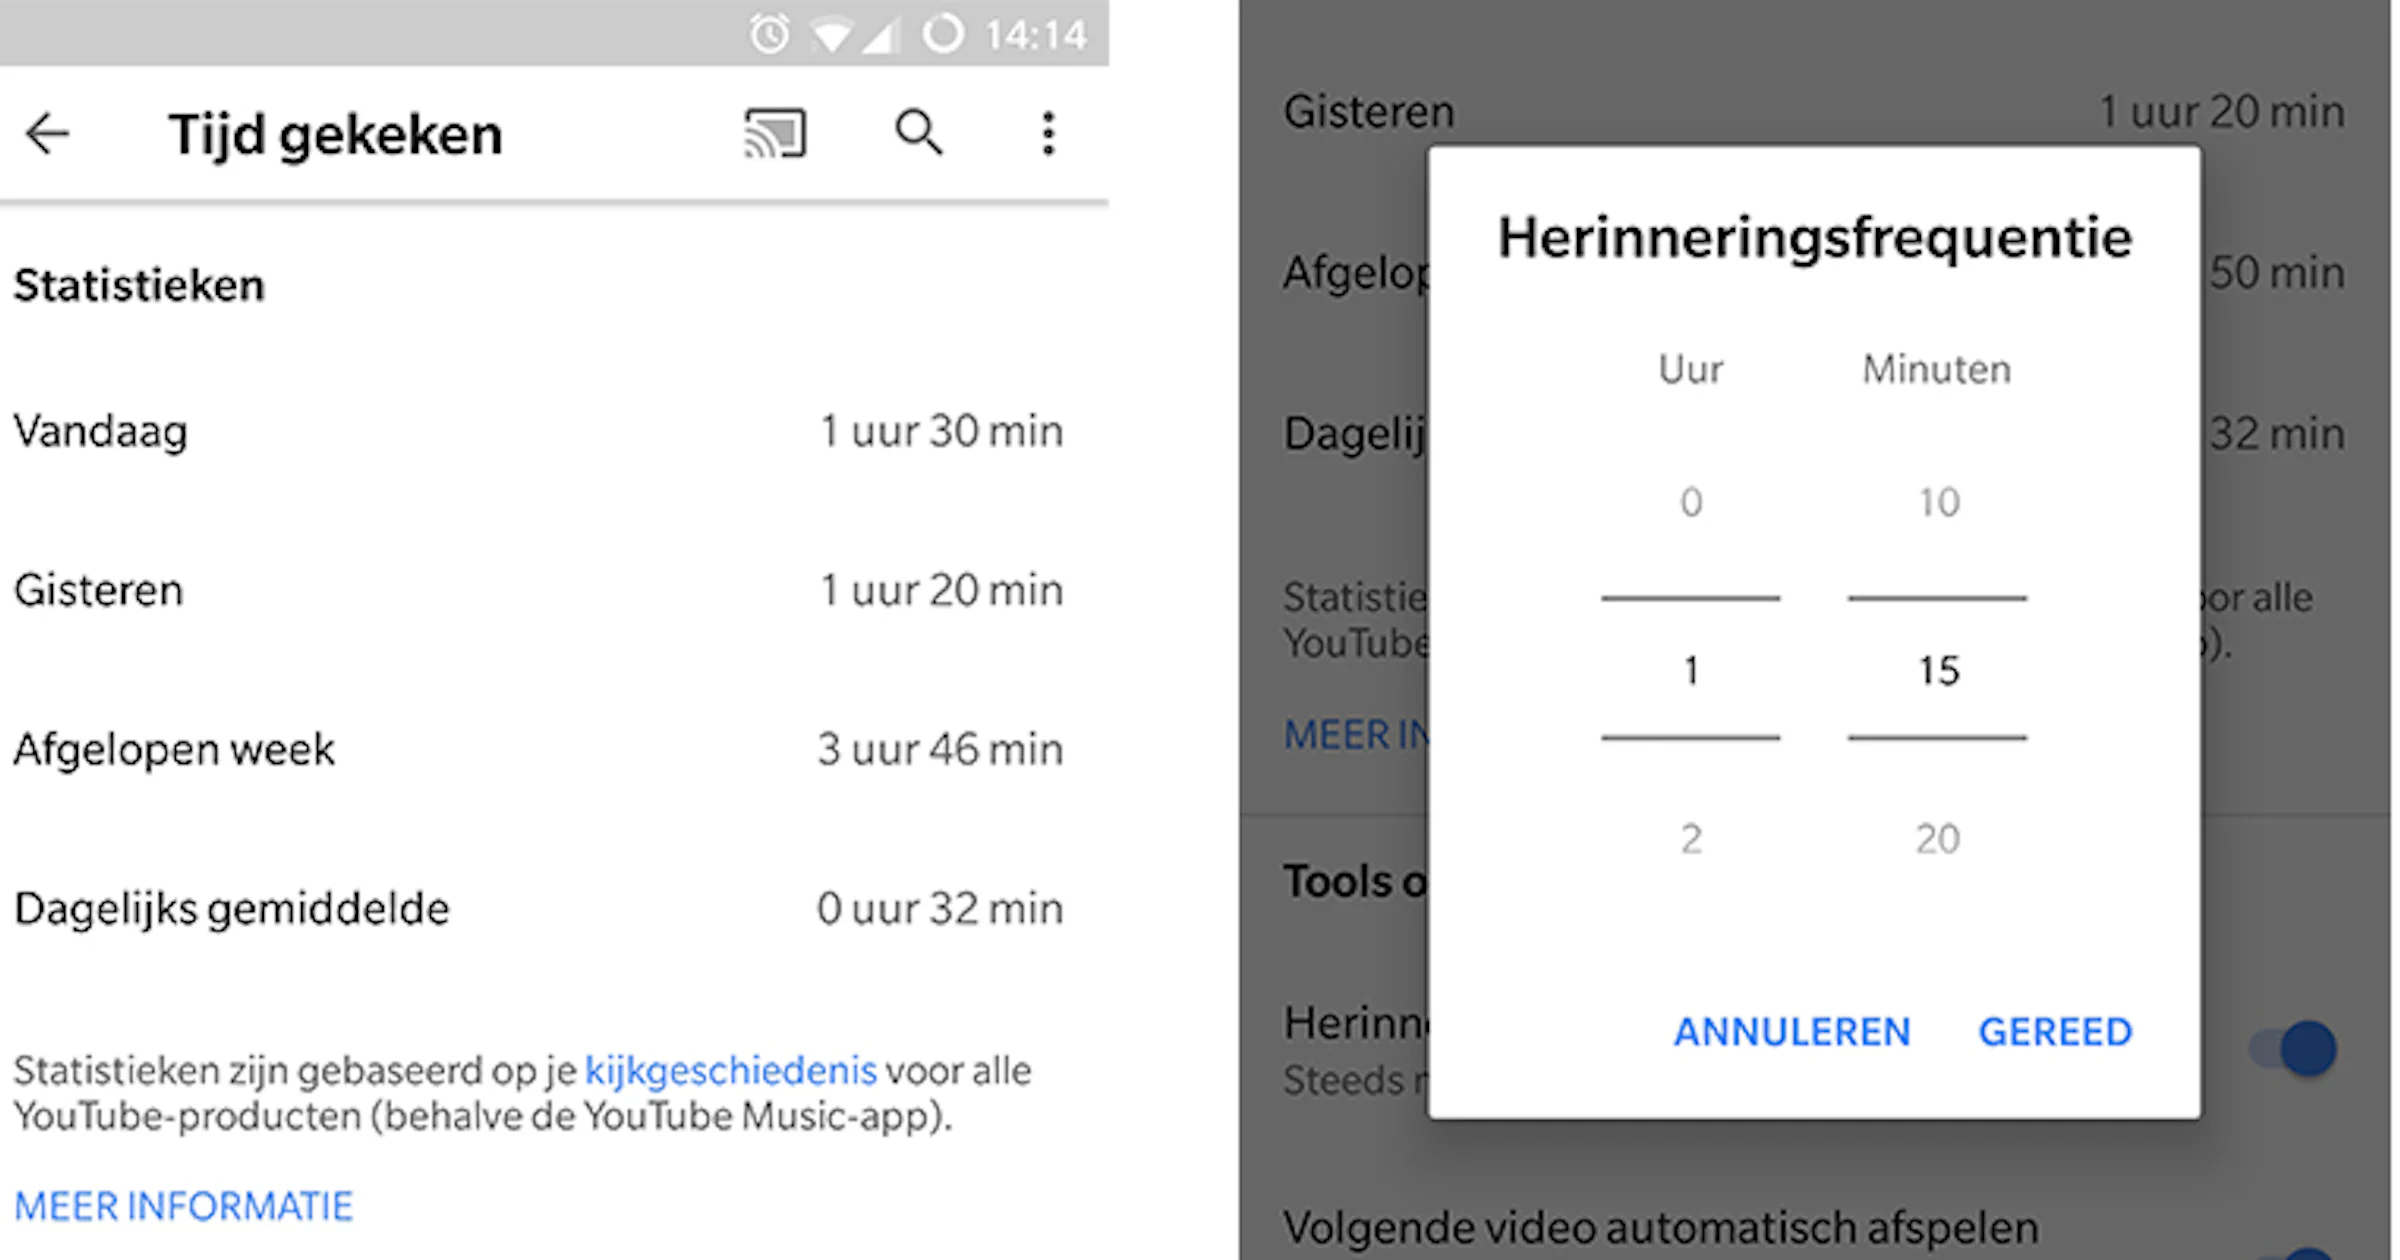The width and height of the screenshot is (2400, 1260).
Task: Tap the Uur column label
Action: point(1691,370)
